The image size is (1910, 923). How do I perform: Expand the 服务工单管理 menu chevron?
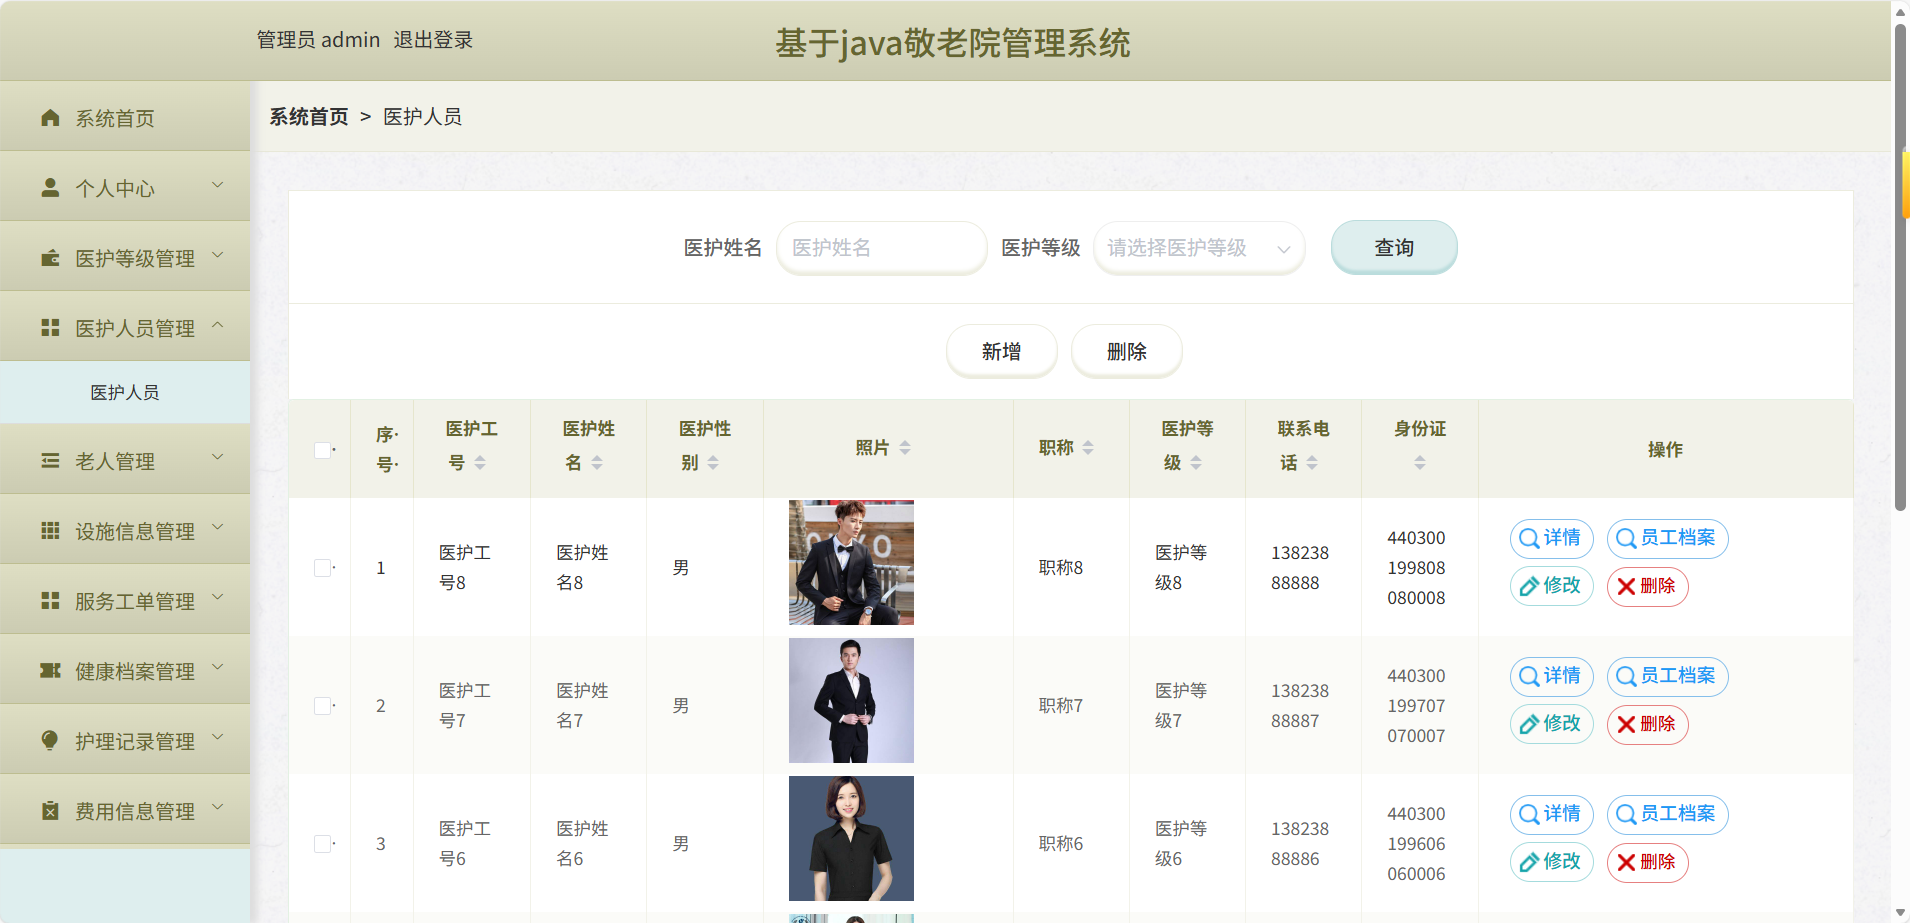coord(217,598)
